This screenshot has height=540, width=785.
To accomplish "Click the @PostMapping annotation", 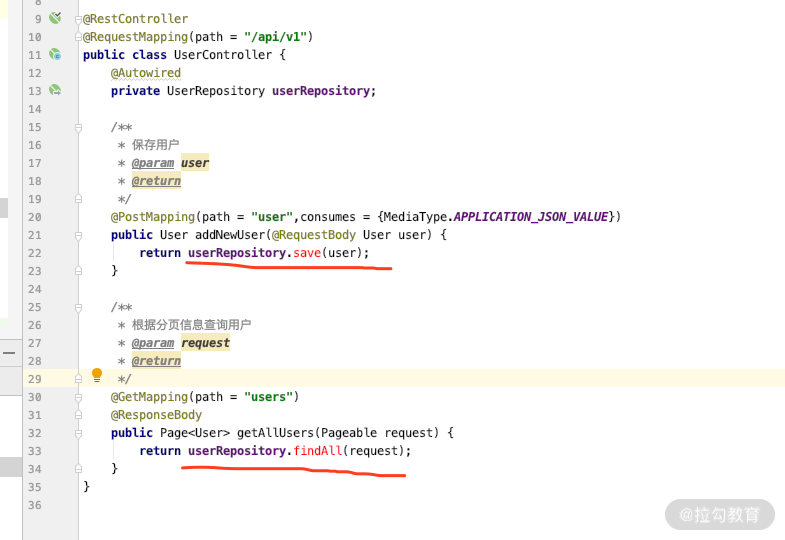I will click(x=153, y=217).
